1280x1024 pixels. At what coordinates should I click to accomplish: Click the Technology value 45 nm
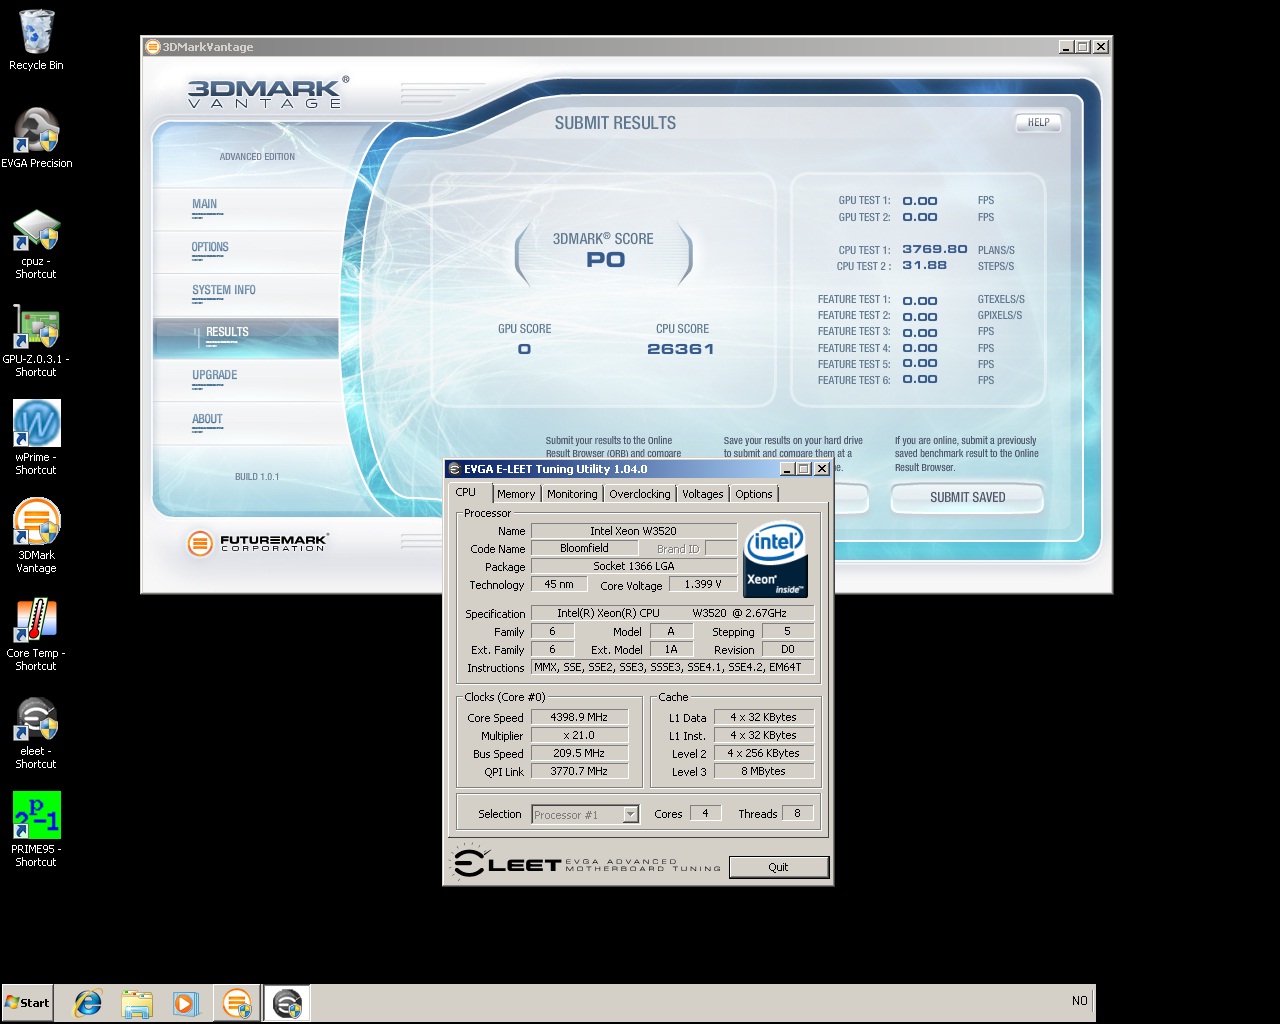point(559,584)
